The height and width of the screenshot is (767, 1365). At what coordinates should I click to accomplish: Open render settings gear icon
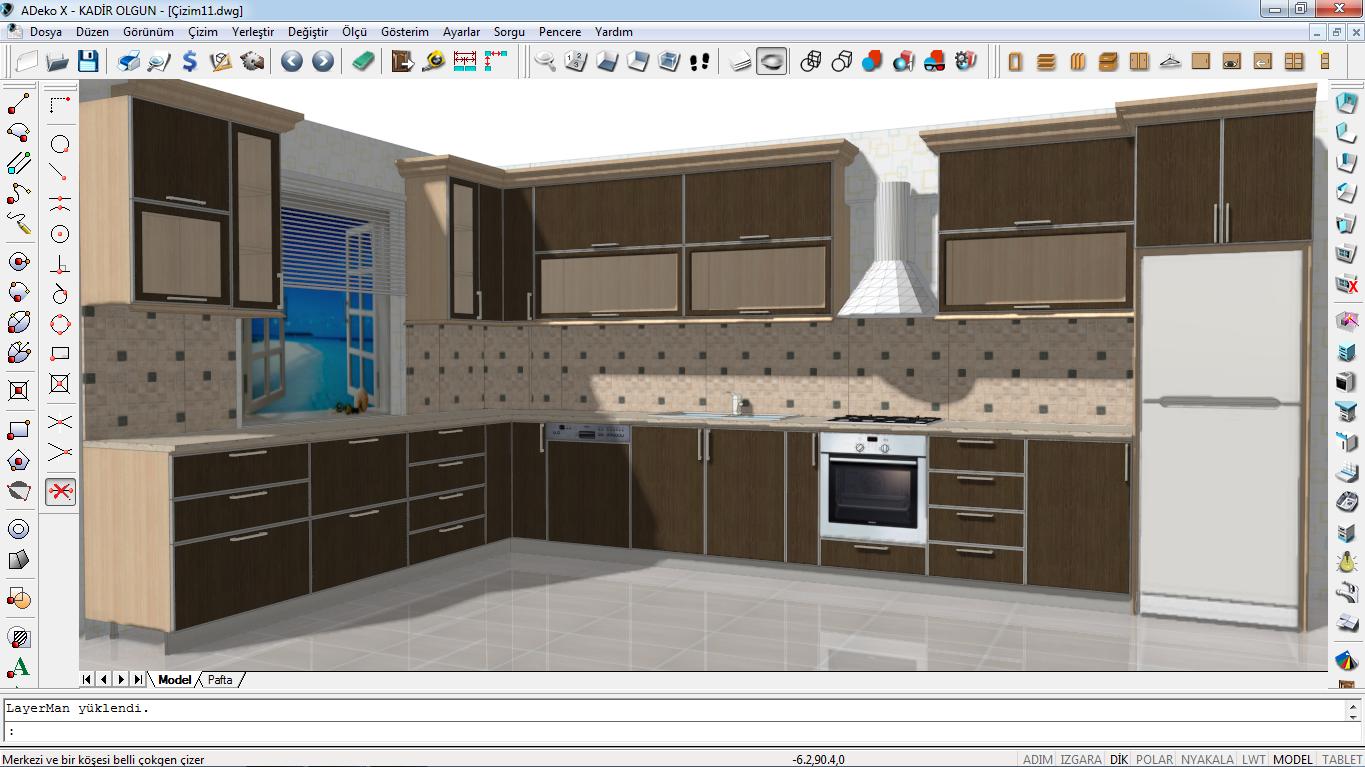pyautogui.click(x=965, y=62)
